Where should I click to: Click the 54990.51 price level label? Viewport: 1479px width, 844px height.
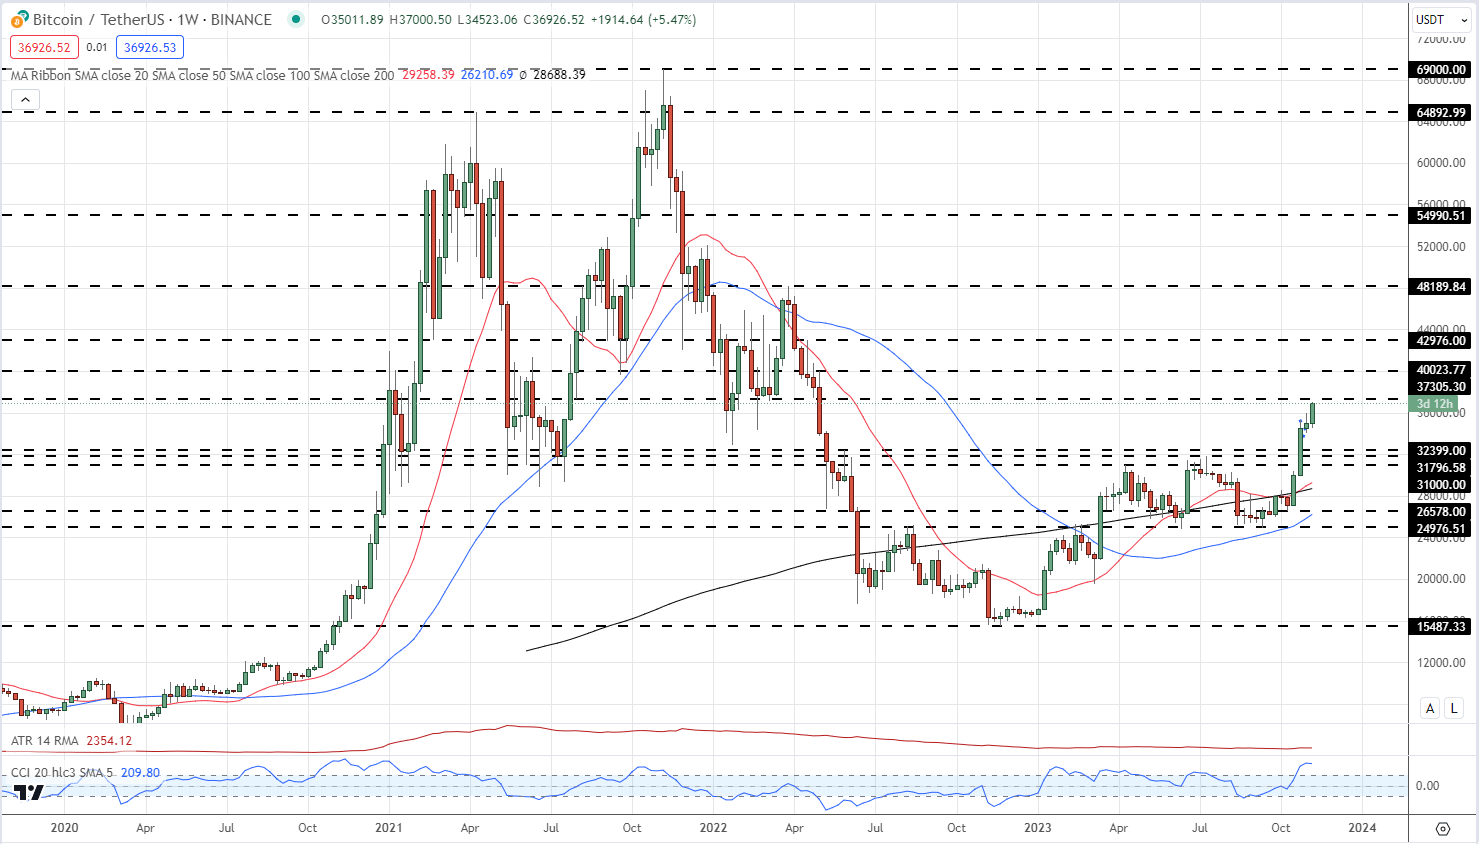(x=1441, y=216)
